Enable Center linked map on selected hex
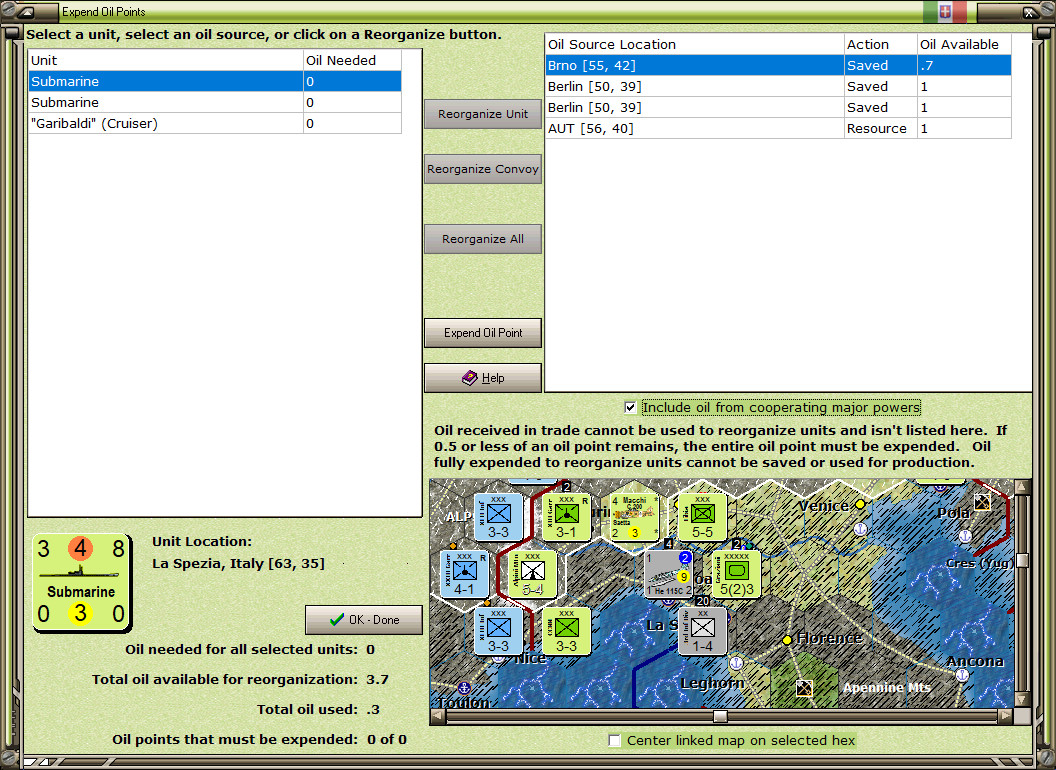 click(614, 740)
